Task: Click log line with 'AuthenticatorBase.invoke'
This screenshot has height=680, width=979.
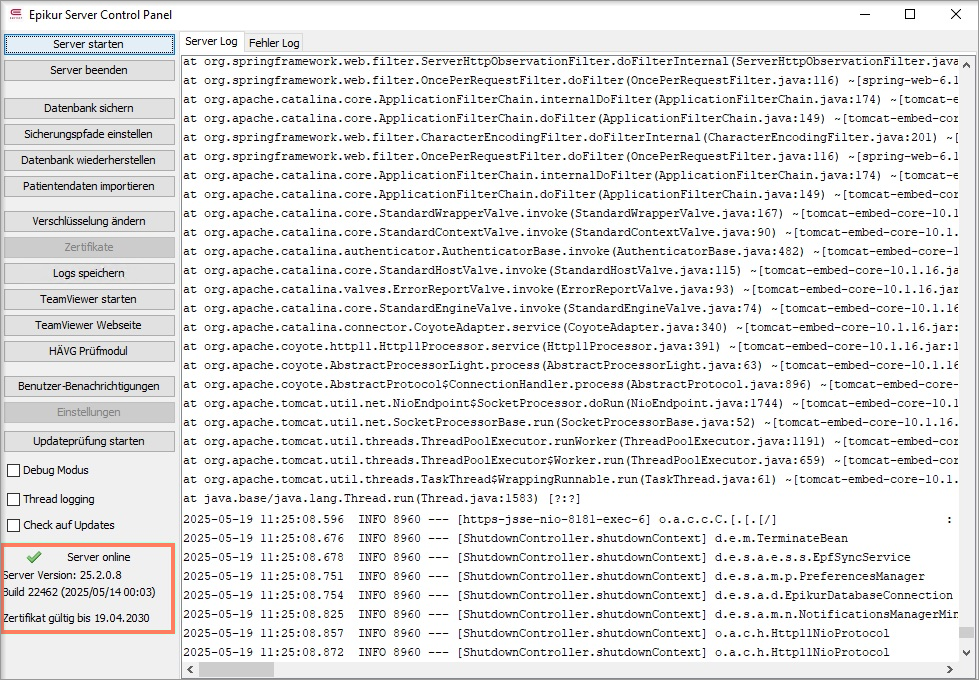Action: point(571,251)
